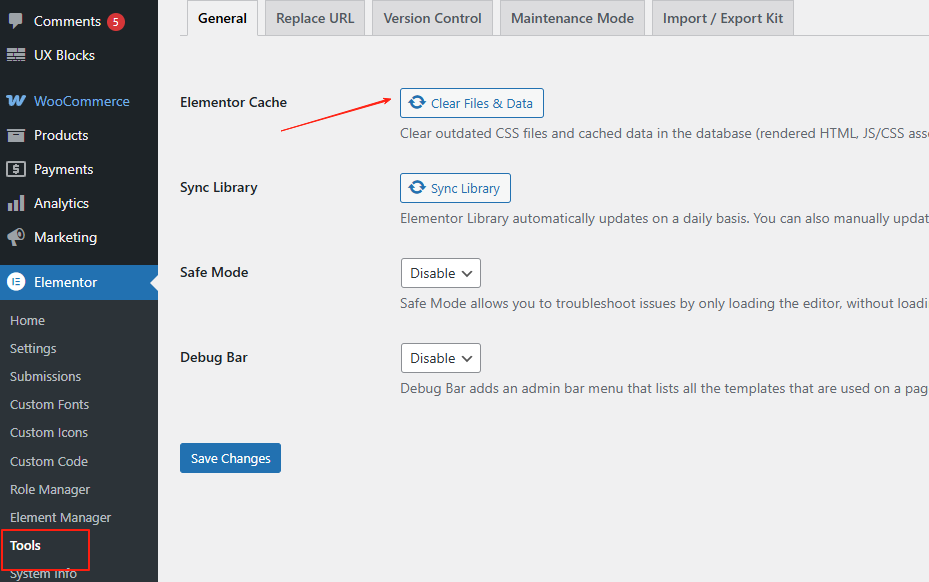
Task: Open the Role Manager submenu item
Action: click(50, 489)
